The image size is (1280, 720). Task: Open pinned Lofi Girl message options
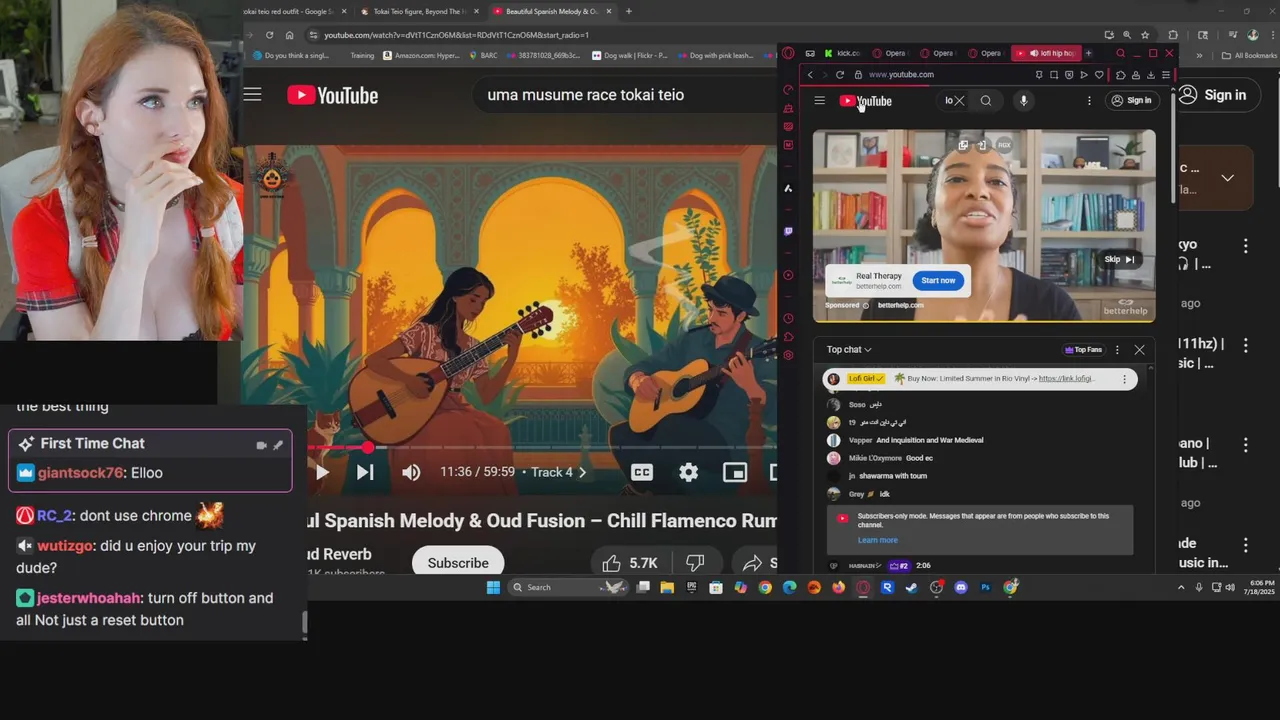click(x=1124, y=379)
